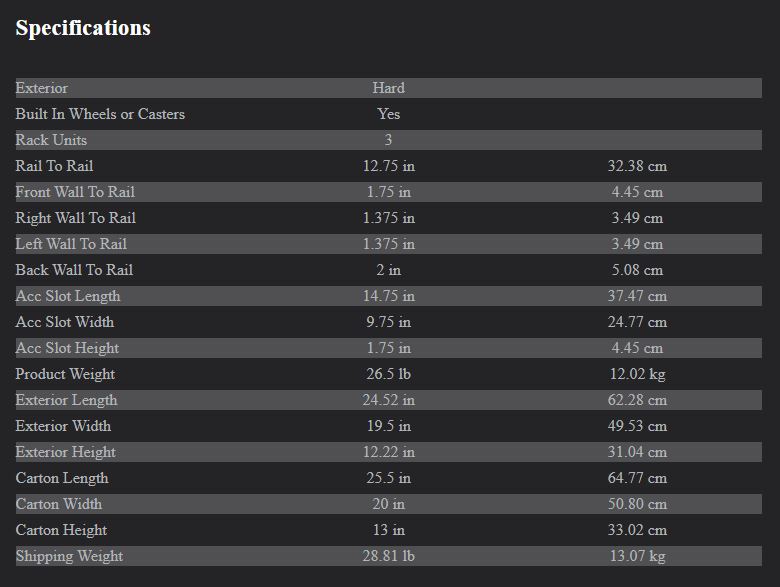The height and width of the screenshot is (587, 780).
Task: Select Rail To Rail 12.75 in value
Action: pyautogui.click(x=389, y=166)
